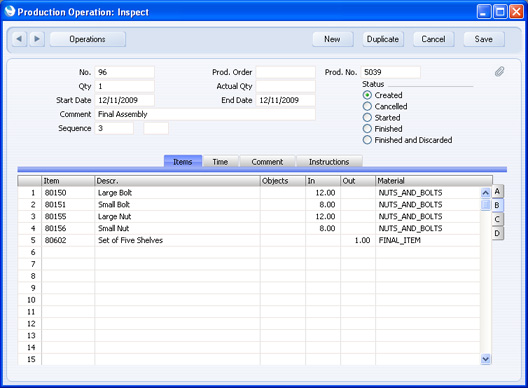This screenshot has width=528, height=388.
Task: Select the Cancelled status radio button
Action: [x=367, y=106]
